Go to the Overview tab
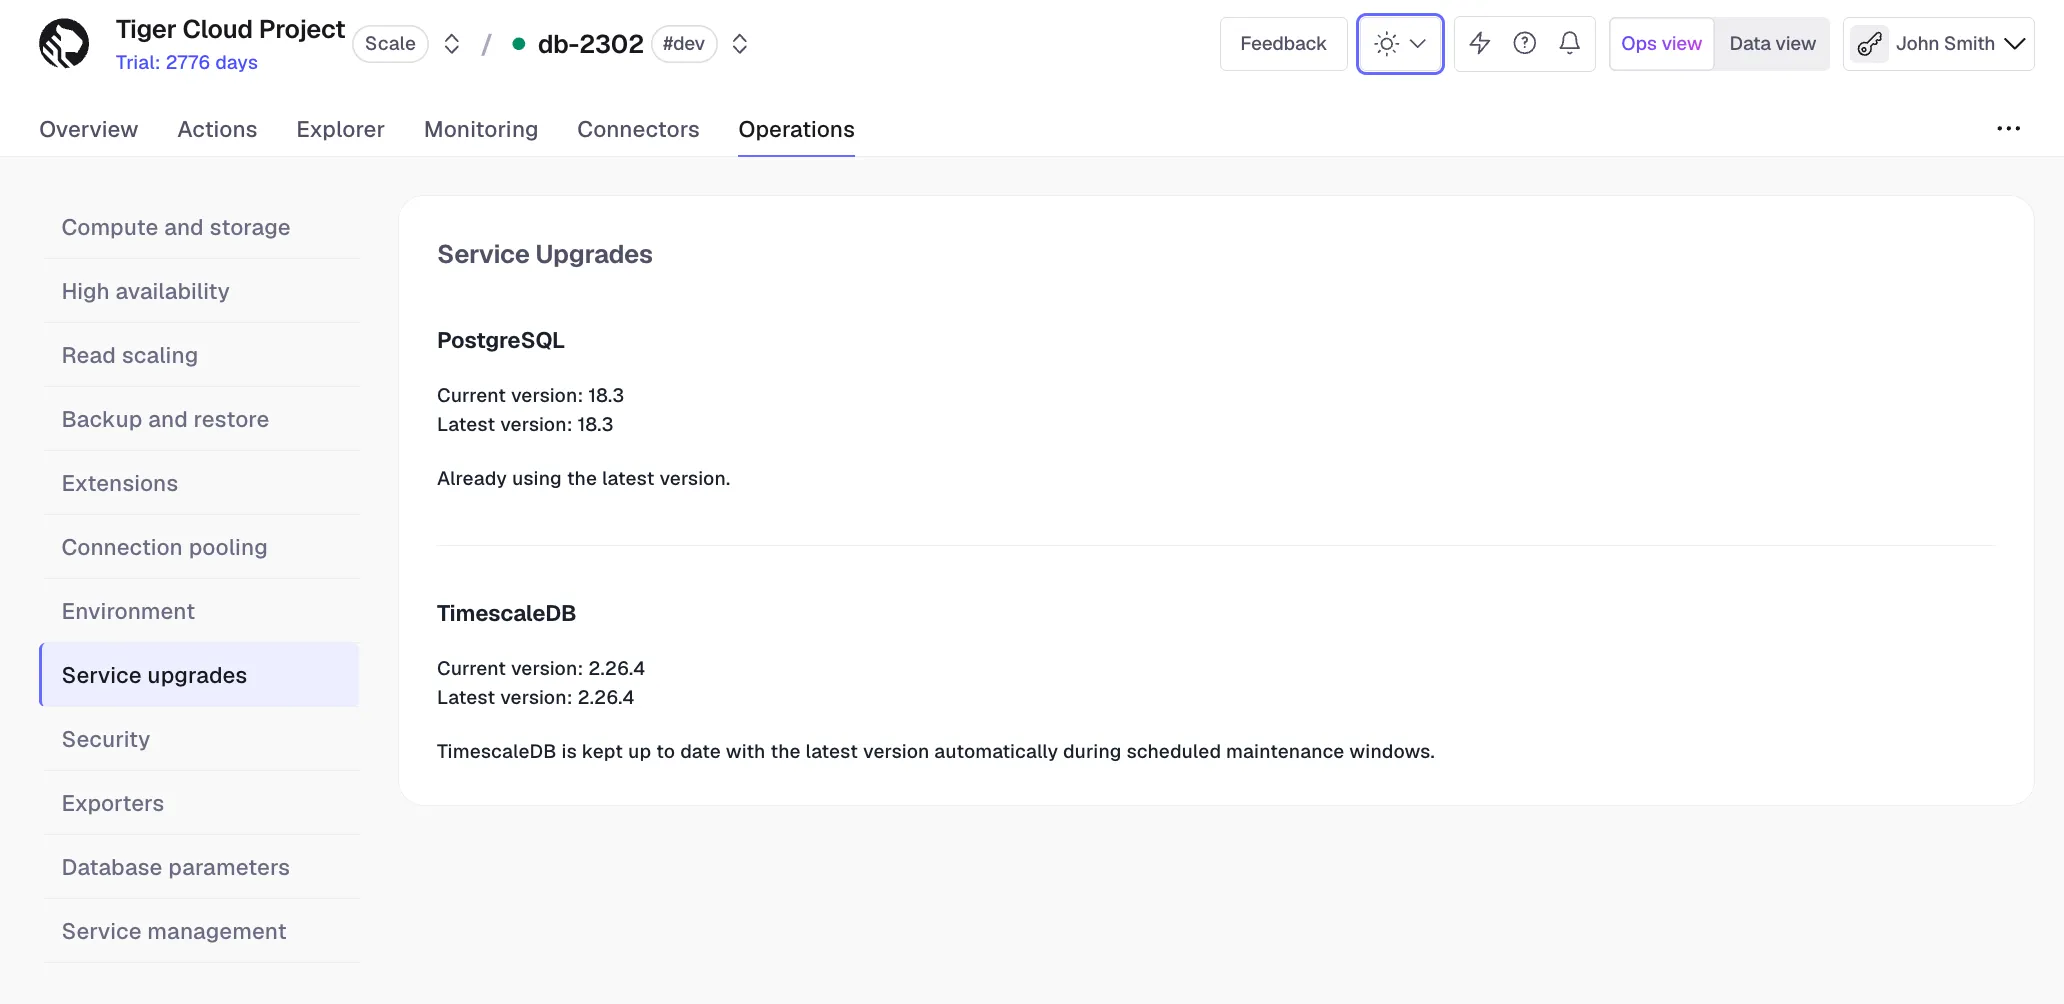This screenshot has height=1004, width=2064. point(89,130)
